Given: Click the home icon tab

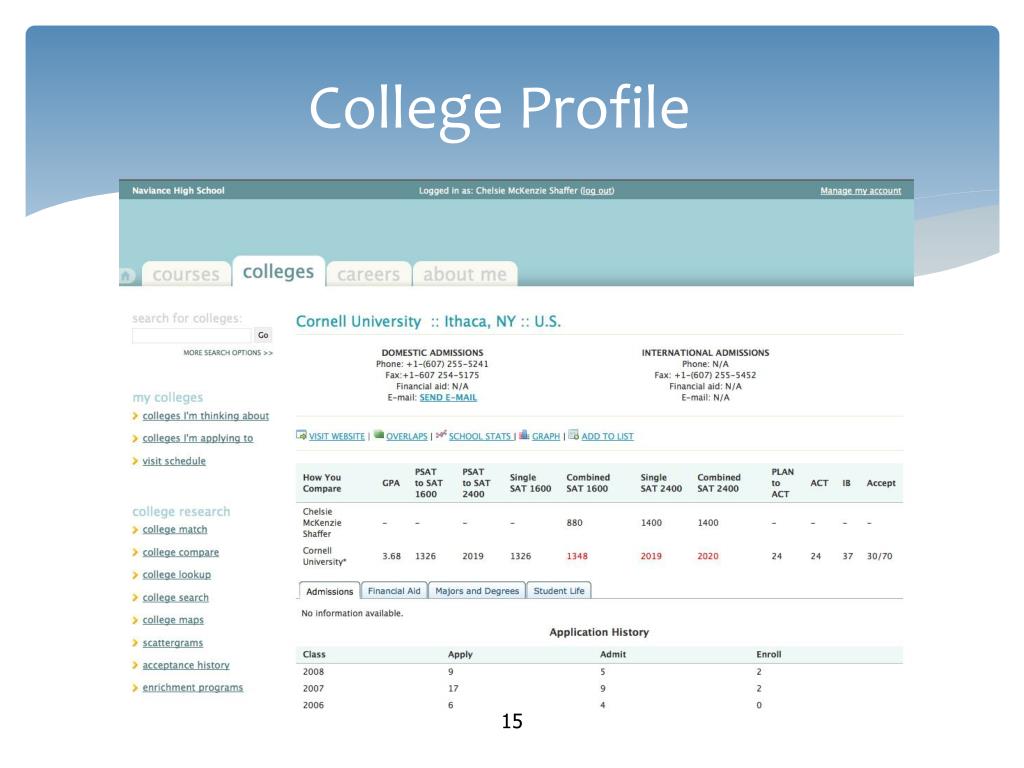Looking at the screenshot, I should 127,276.
